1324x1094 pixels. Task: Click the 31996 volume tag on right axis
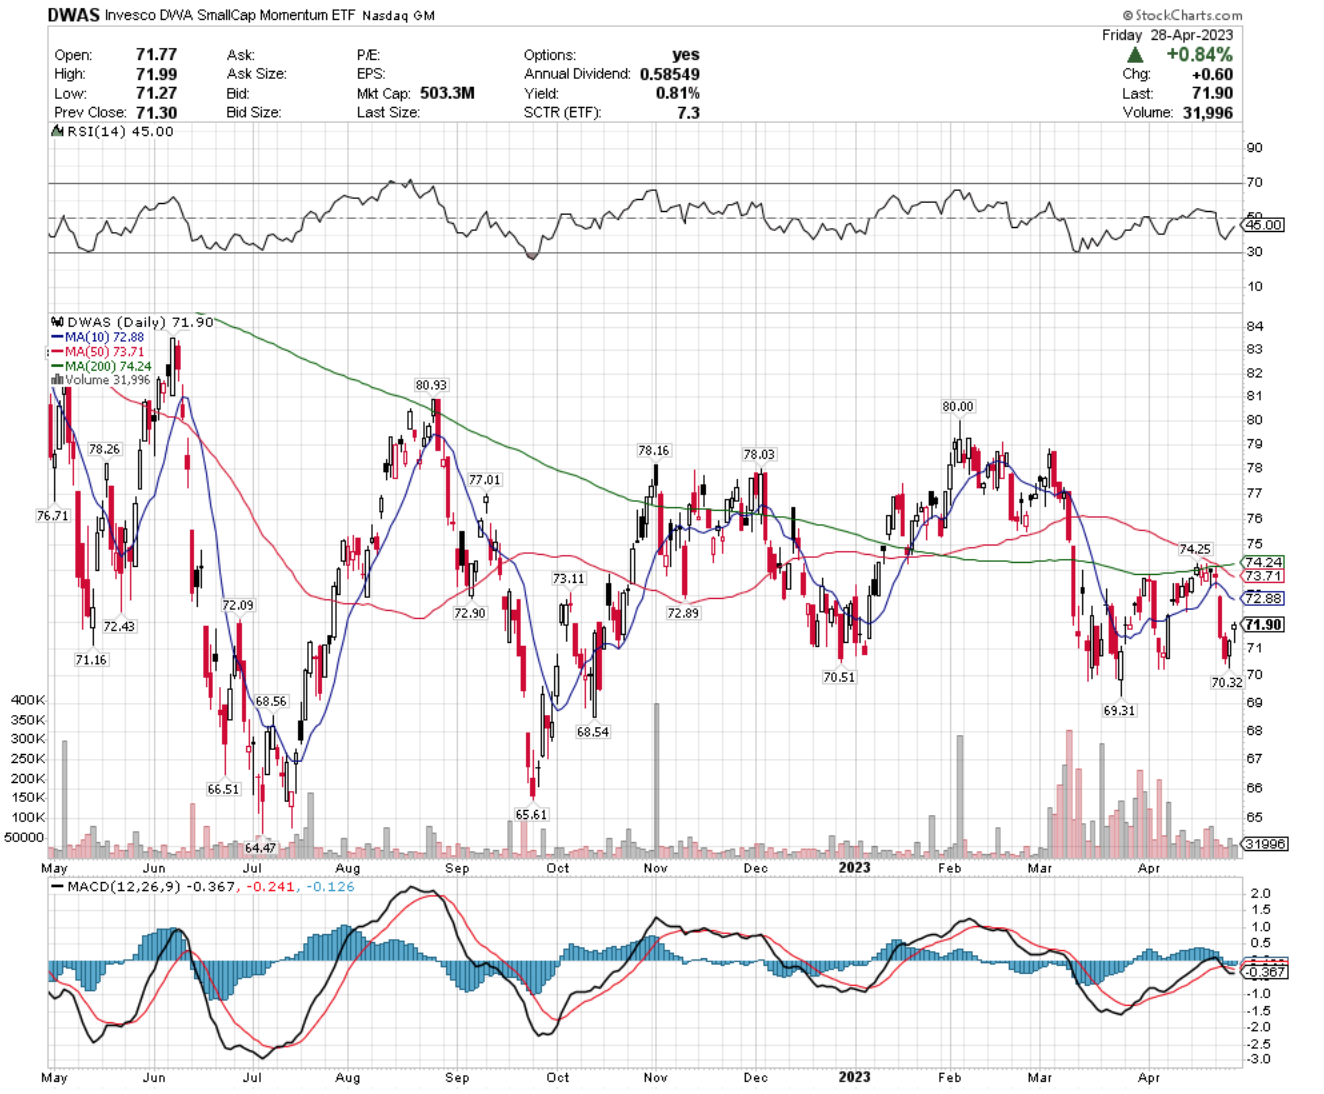tap(1265, 844)
